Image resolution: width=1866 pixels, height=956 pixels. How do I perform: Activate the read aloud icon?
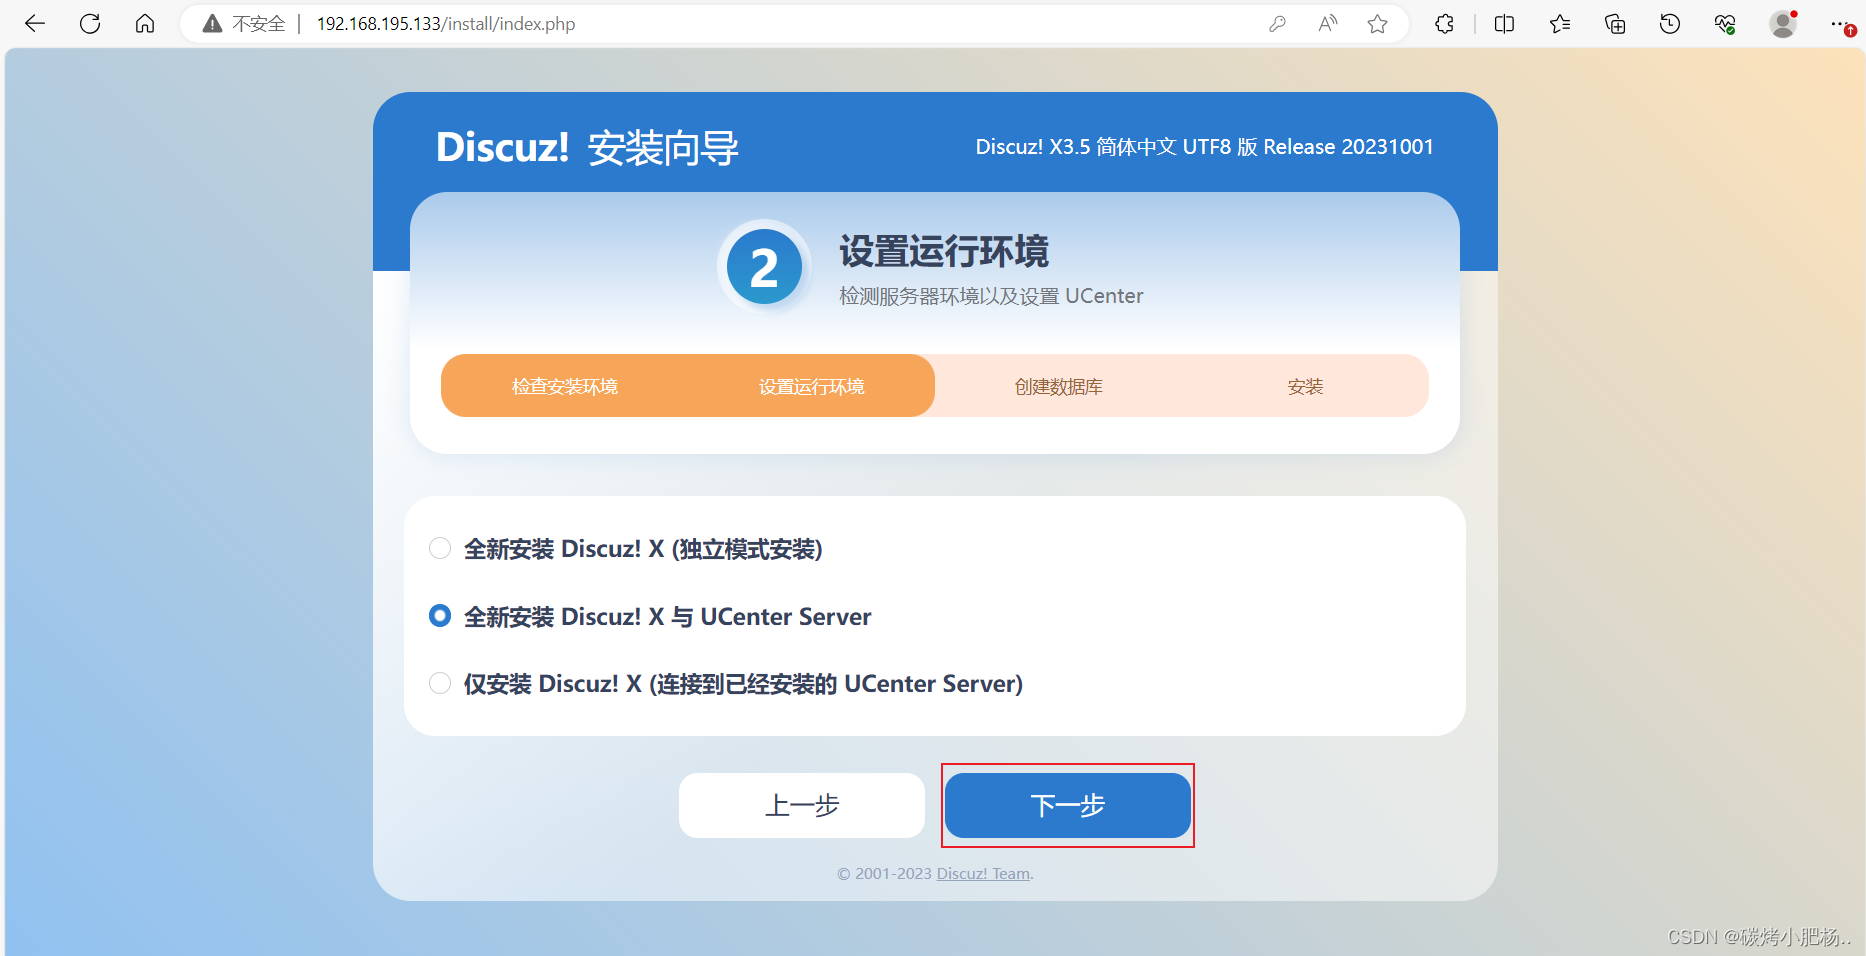(x=1328, y=24)
